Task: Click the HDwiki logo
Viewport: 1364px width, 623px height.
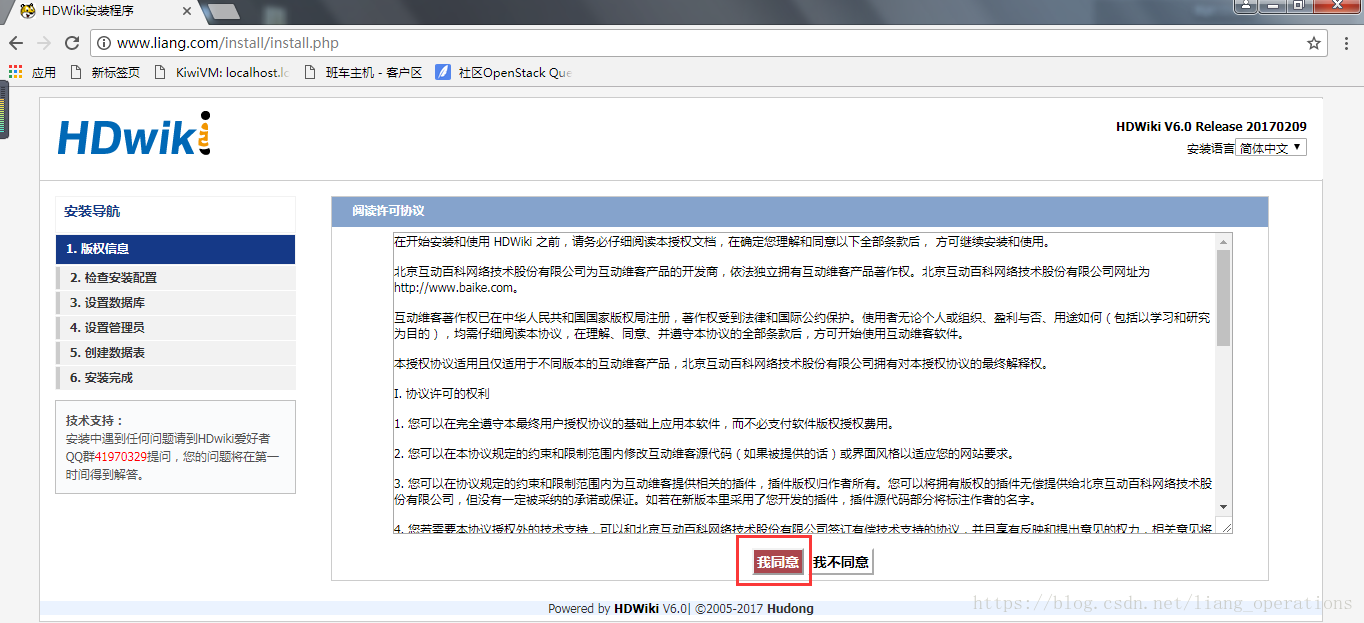Action: 134,135
